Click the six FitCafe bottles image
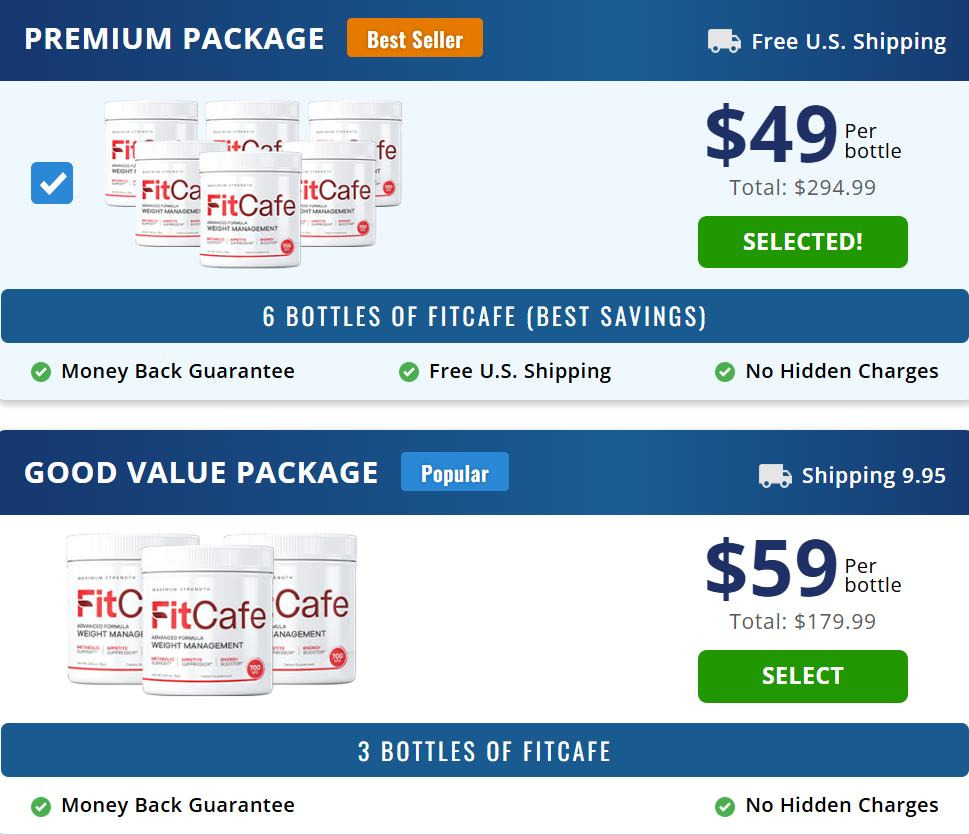 (x=252, y=182)
